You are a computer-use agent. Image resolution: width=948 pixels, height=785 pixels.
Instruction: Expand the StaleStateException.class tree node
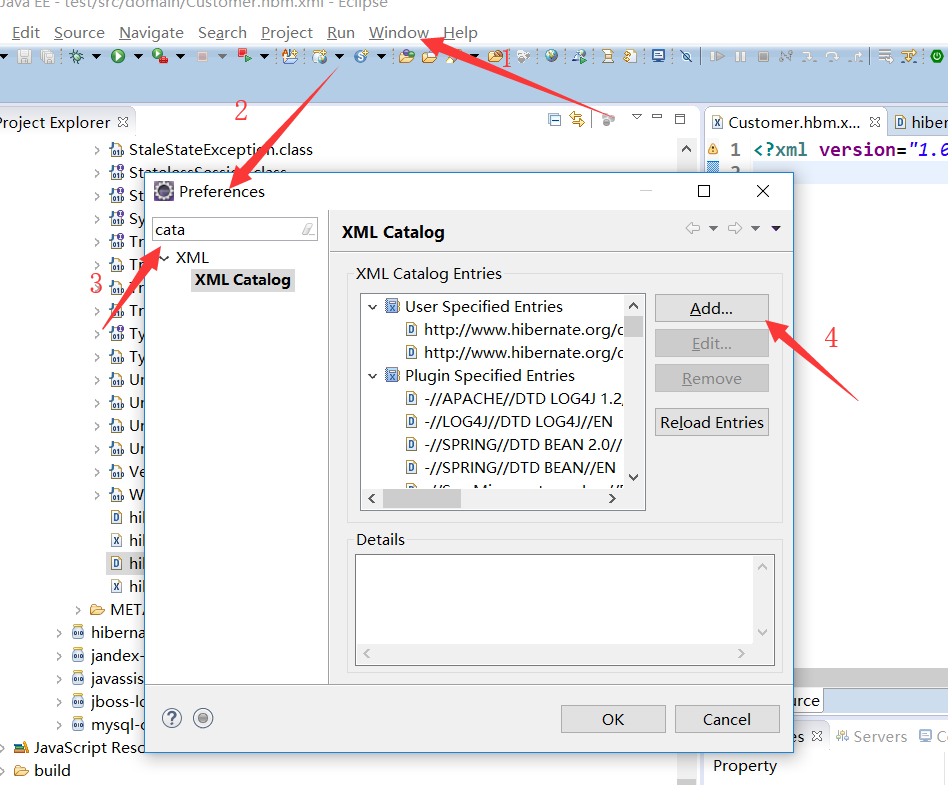97,150
